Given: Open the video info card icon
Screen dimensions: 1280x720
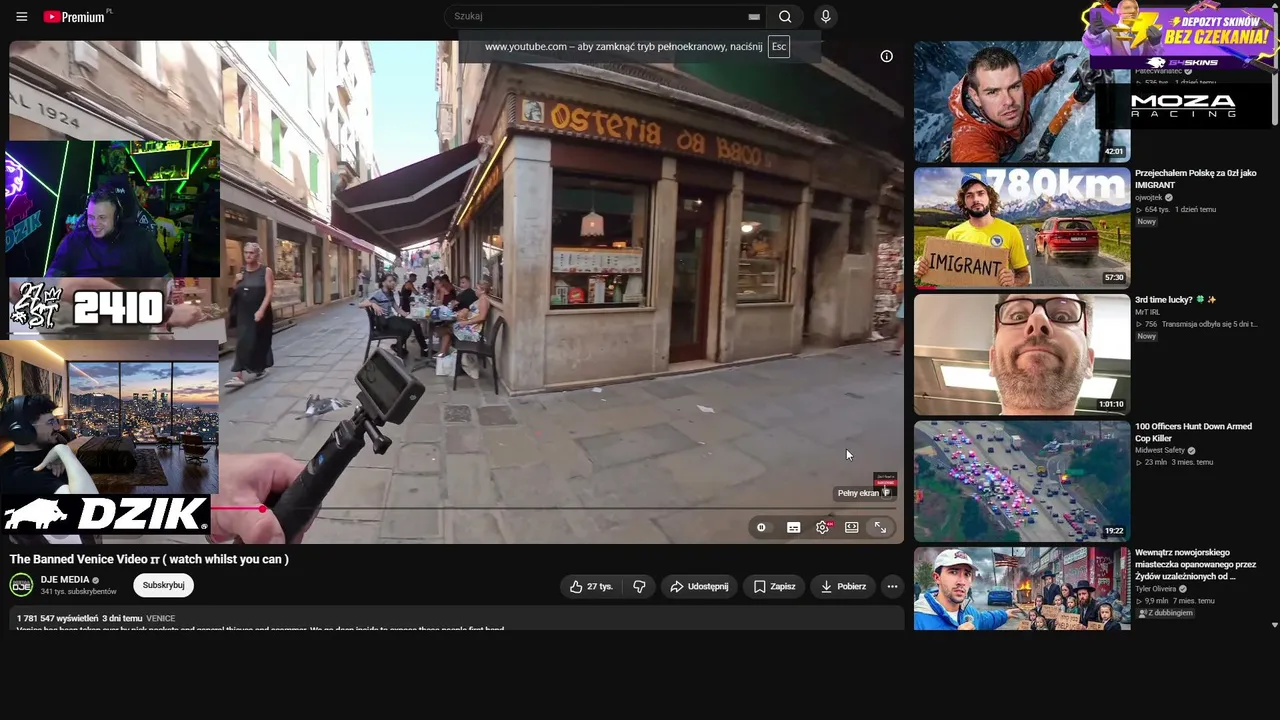Looking at the screenshot, I should click(x=886, y=56).
